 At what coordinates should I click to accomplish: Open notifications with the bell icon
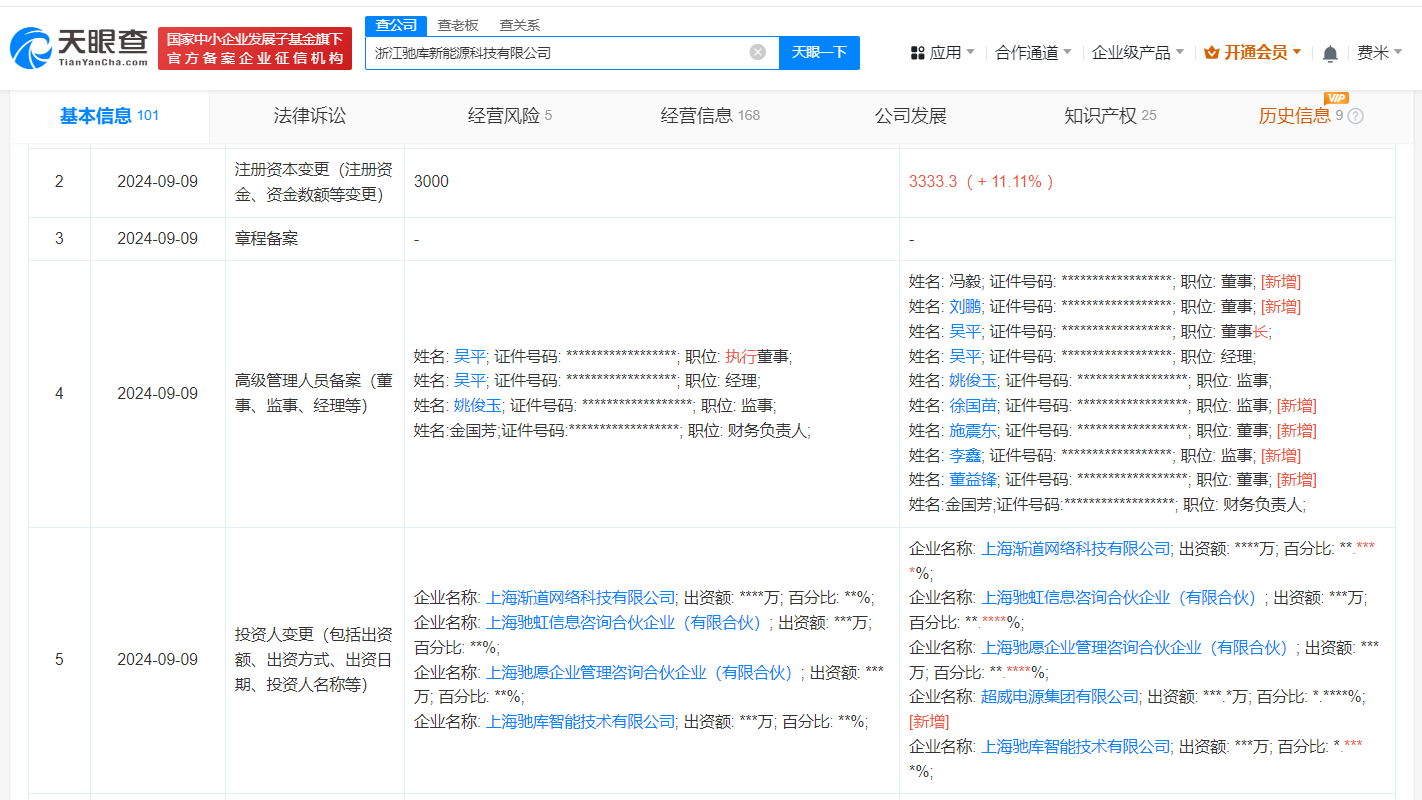[1330, 52]
